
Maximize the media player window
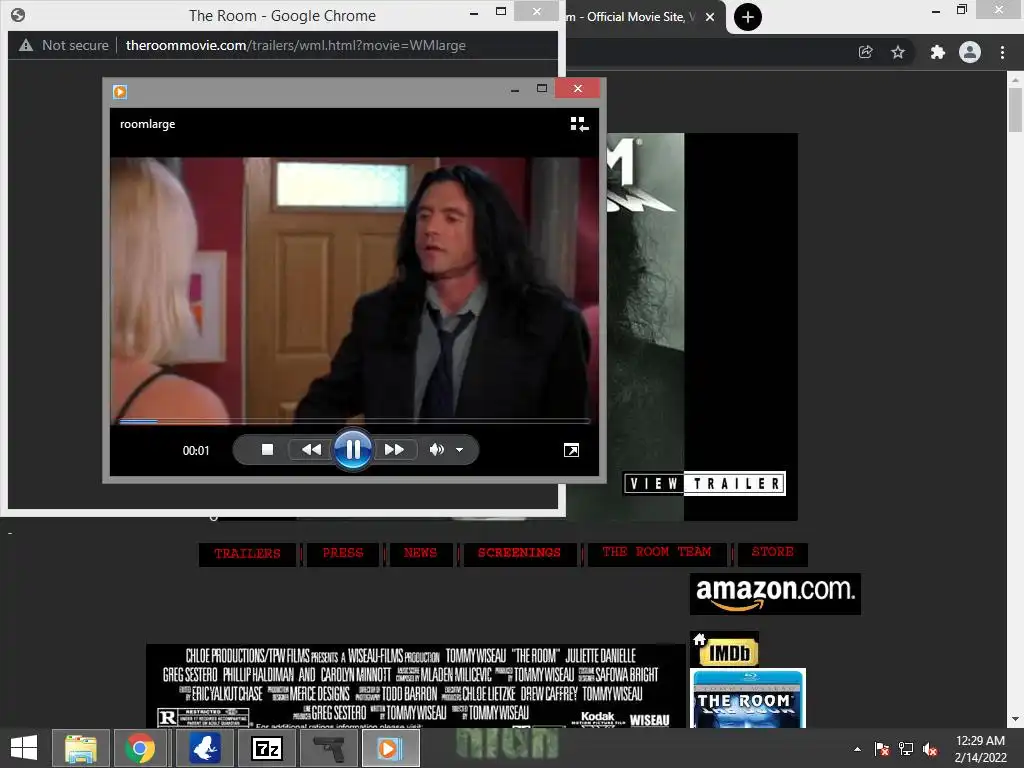542,88
